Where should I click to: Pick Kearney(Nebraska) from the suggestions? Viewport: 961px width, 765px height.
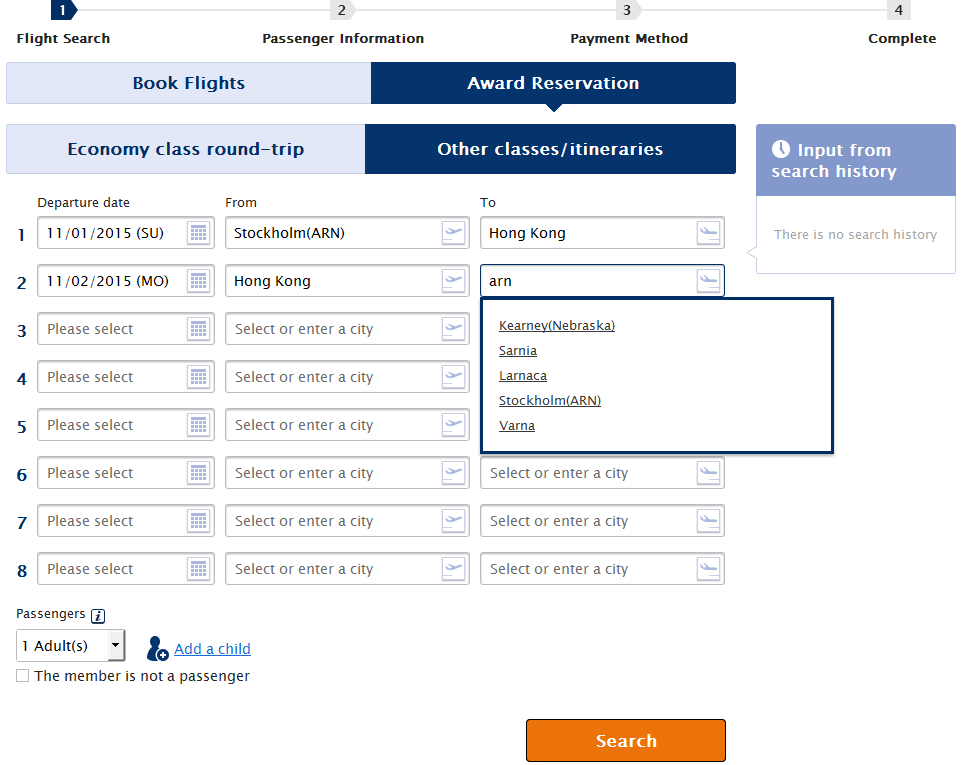tap(556, 325)
